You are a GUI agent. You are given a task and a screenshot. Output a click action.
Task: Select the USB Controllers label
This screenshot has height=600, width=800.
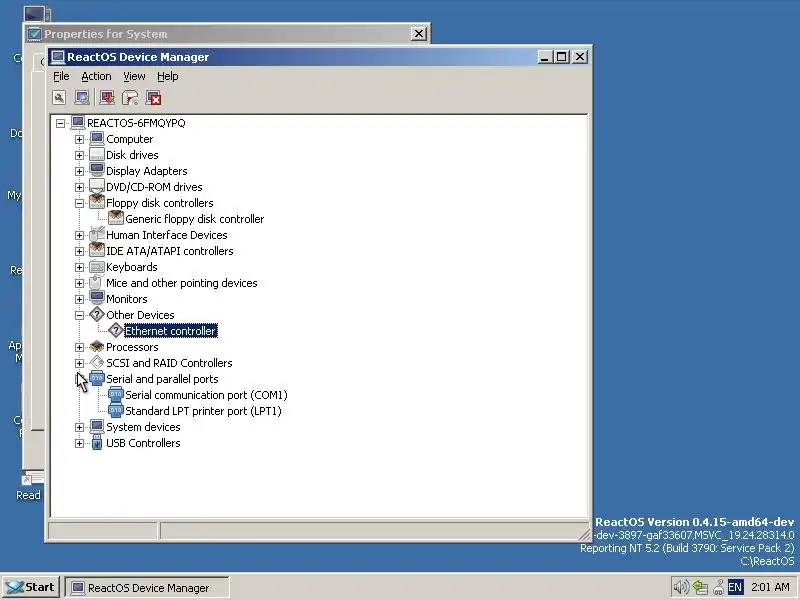click(x=143, y=443)
